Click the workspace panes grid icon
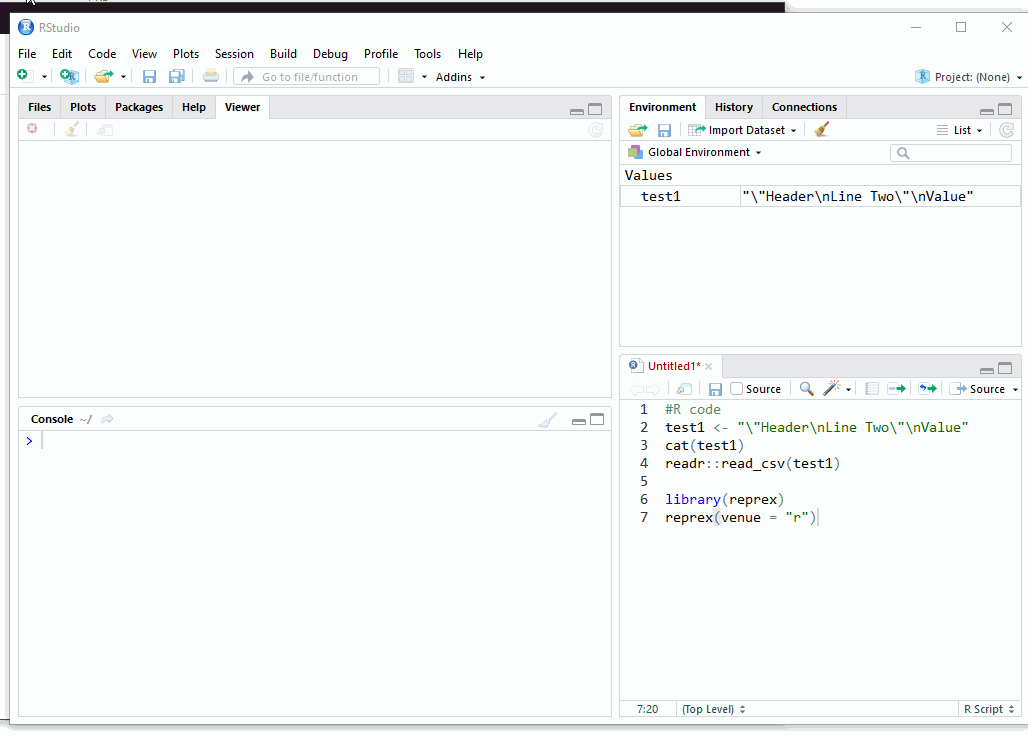1028x739 pixels. pyautogui.click(x=406, y=77)
